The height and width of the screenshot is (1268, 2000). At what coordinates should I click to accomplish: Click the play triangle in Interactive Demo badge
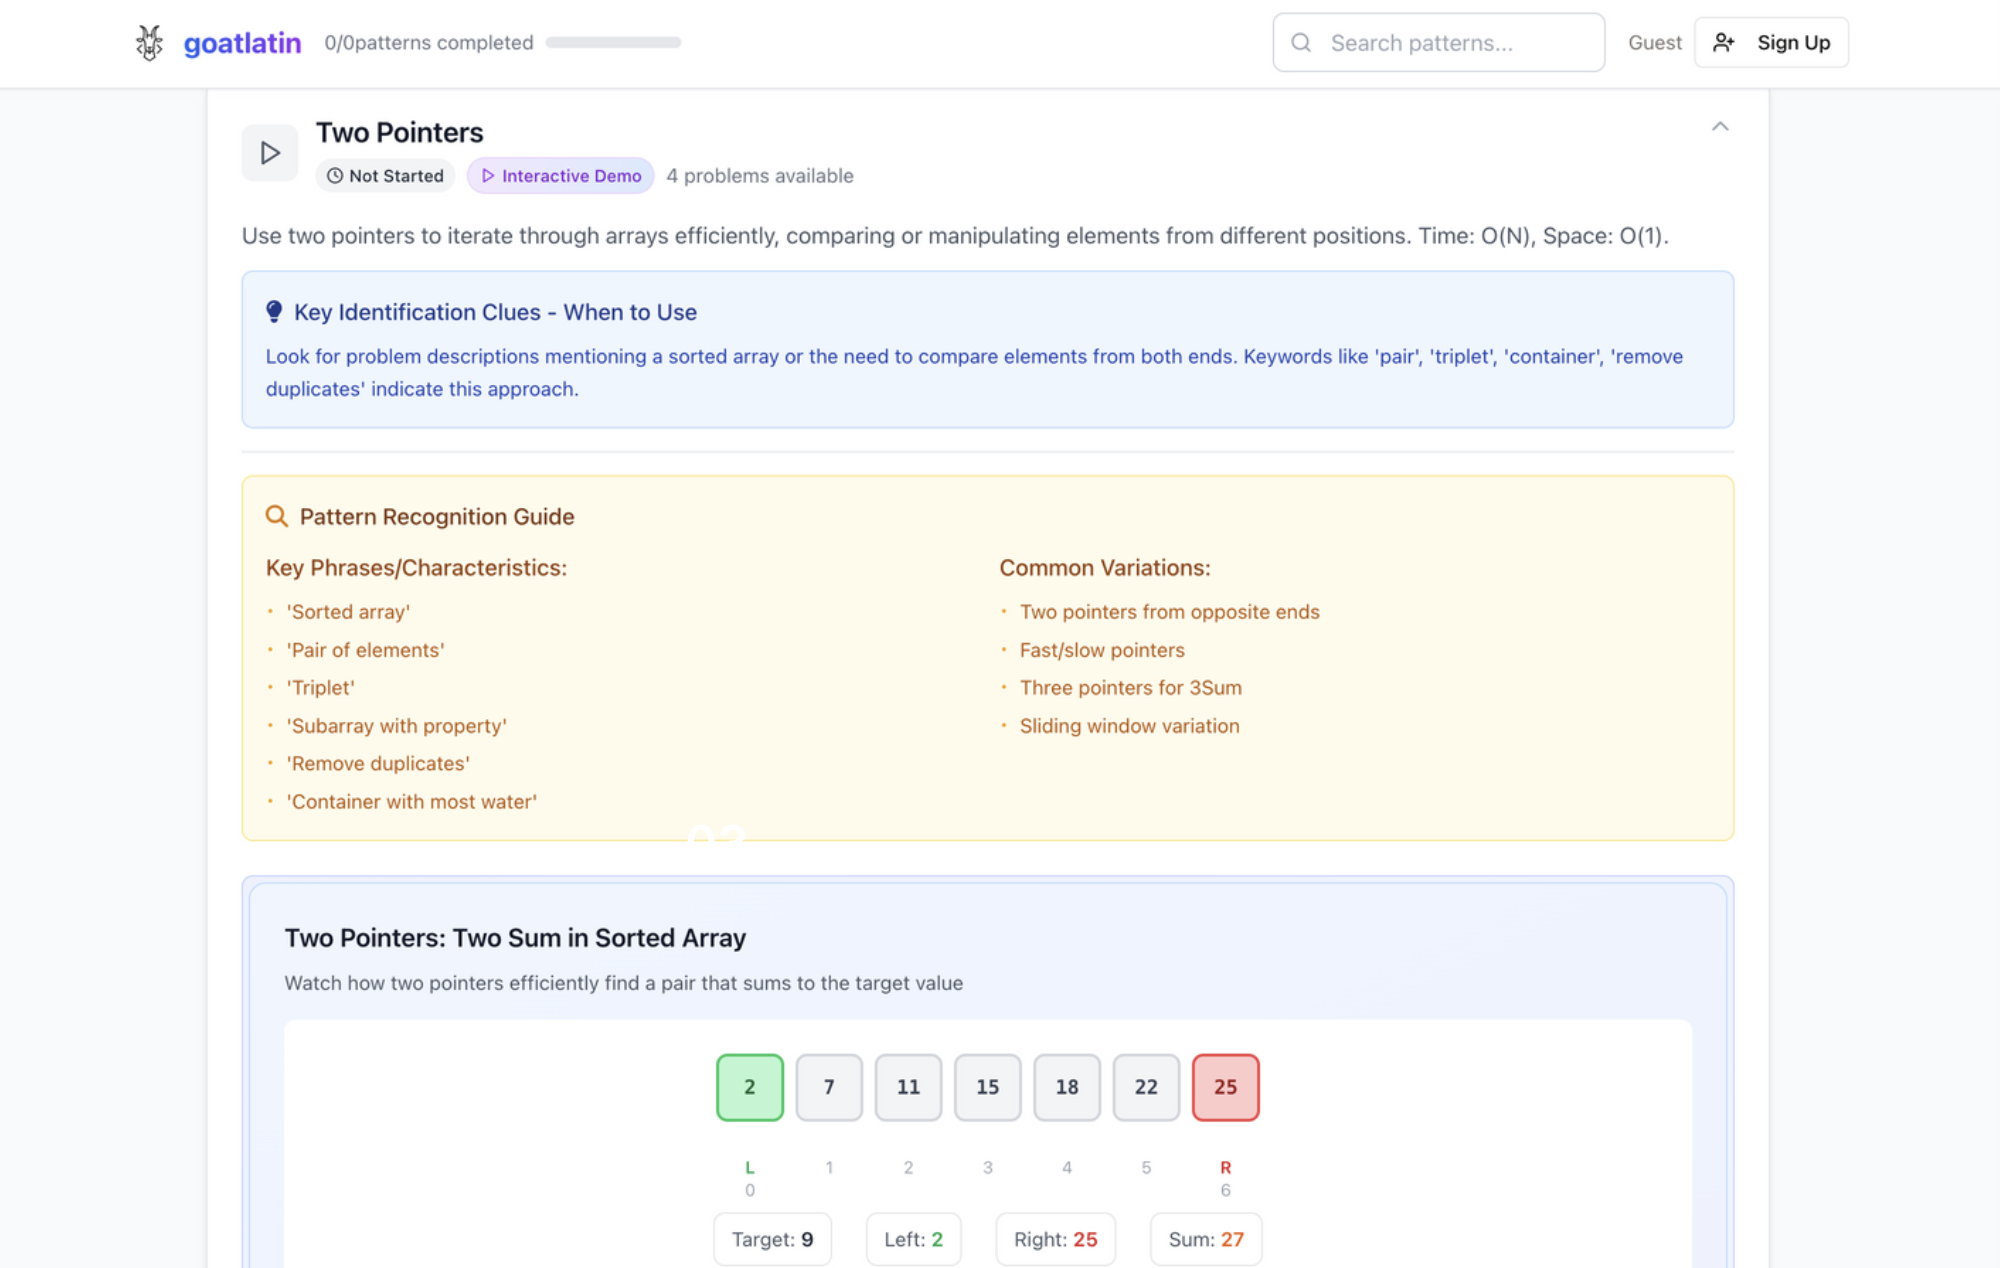(x=488, y=176)
